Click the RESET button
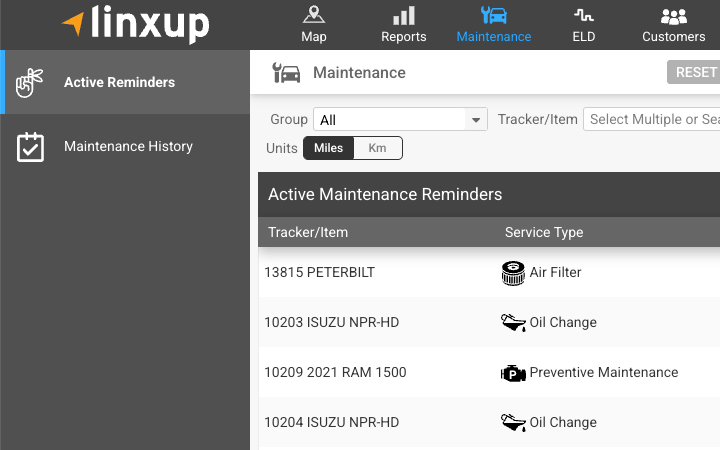The image size is (720, 450). (693, 72)
